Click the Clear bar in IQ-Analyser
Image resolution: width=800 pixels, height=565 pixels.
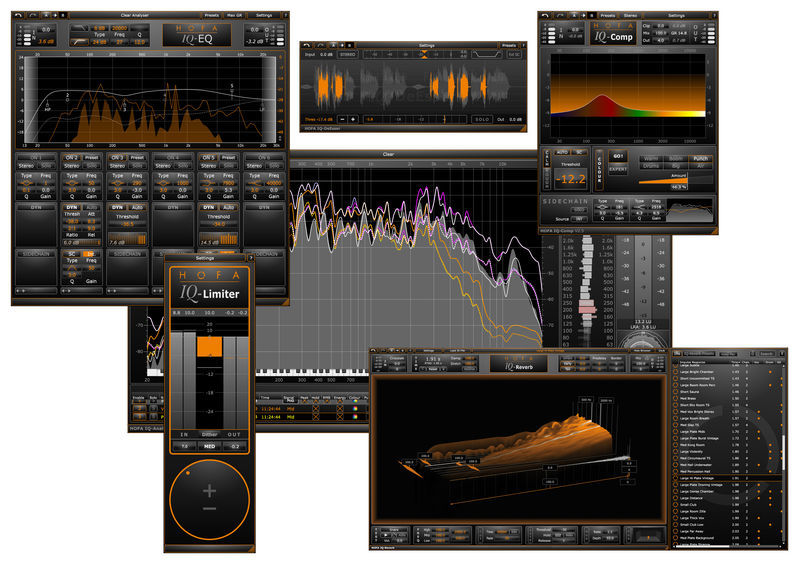(388, 154)
